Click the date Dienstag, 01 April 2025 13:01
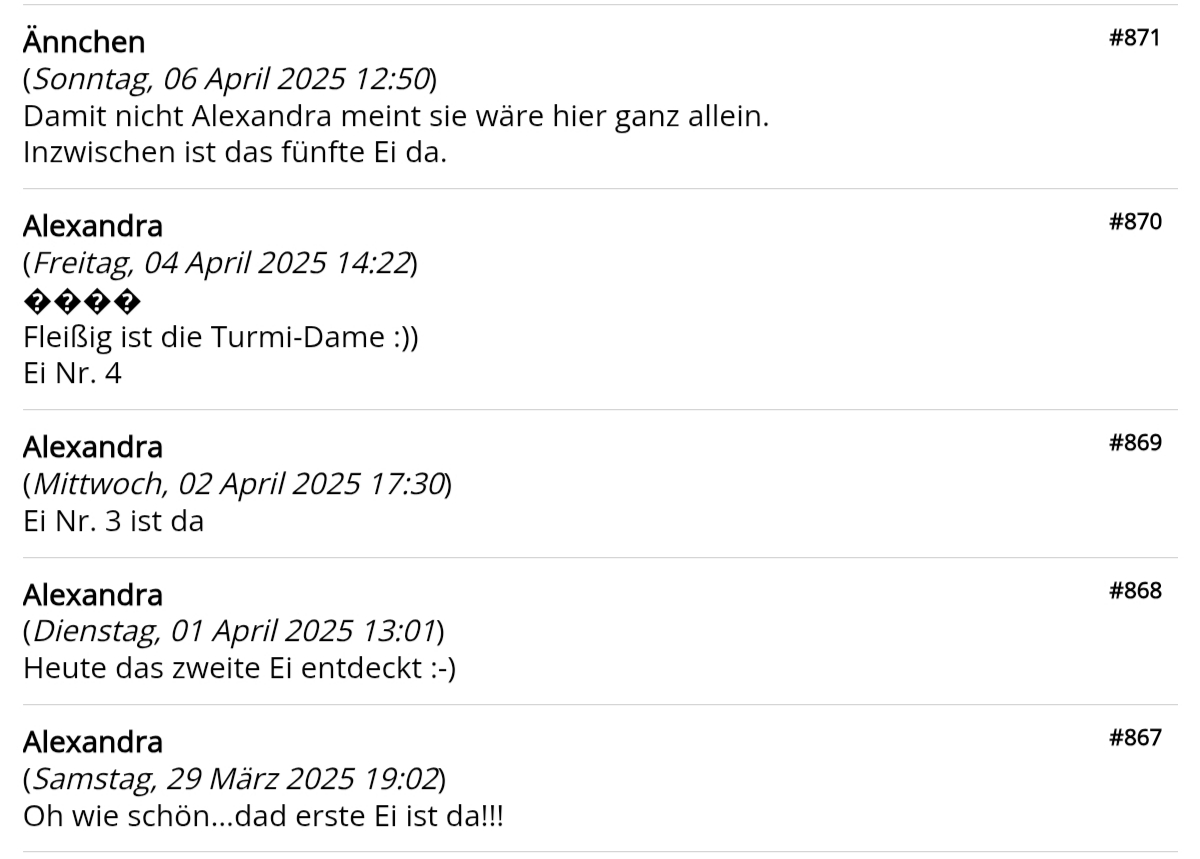 point(235,632)
